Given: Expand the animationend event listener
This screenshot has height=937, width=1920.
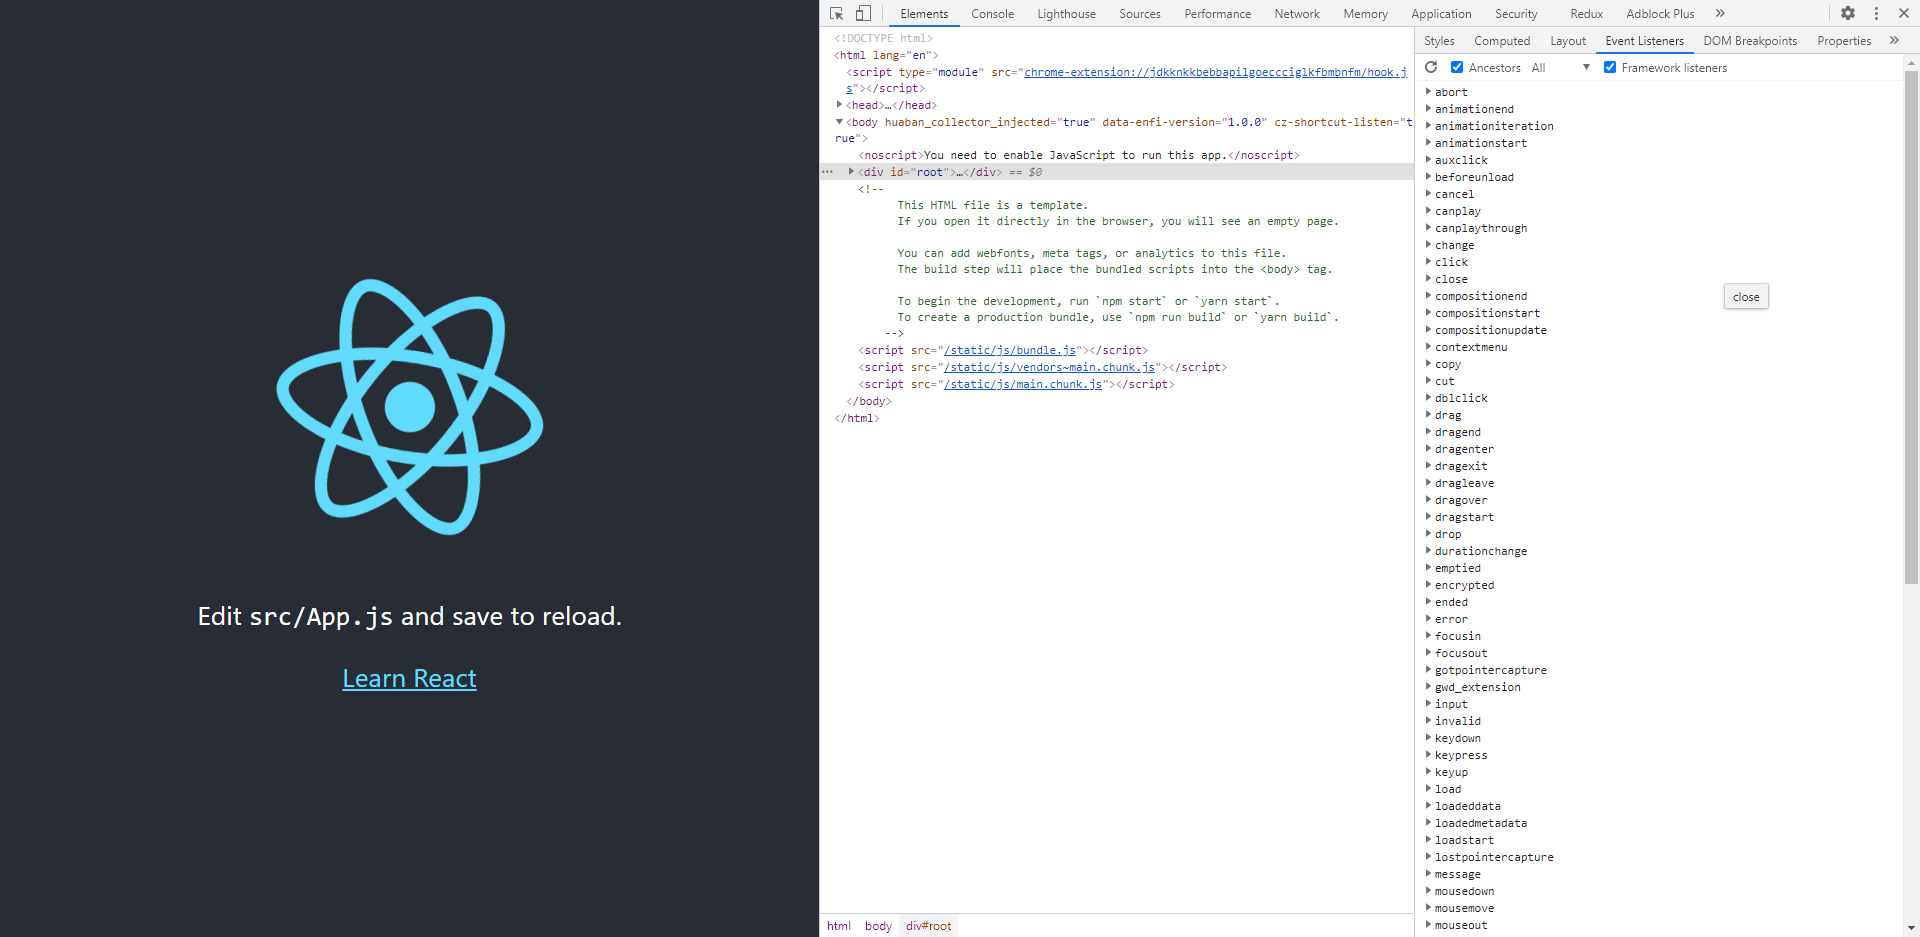Looking at the screenshot, I should click(1428, 108).
